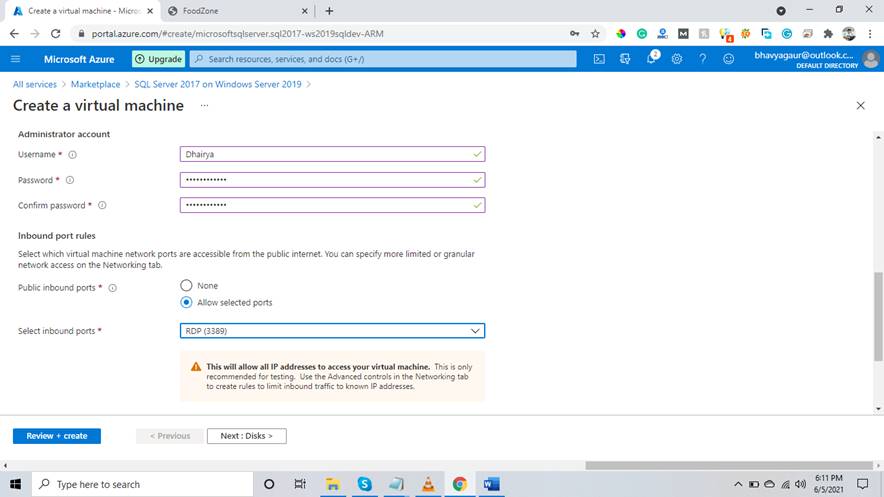
Task: Click Windows Type here to search box
Action: 142,484
